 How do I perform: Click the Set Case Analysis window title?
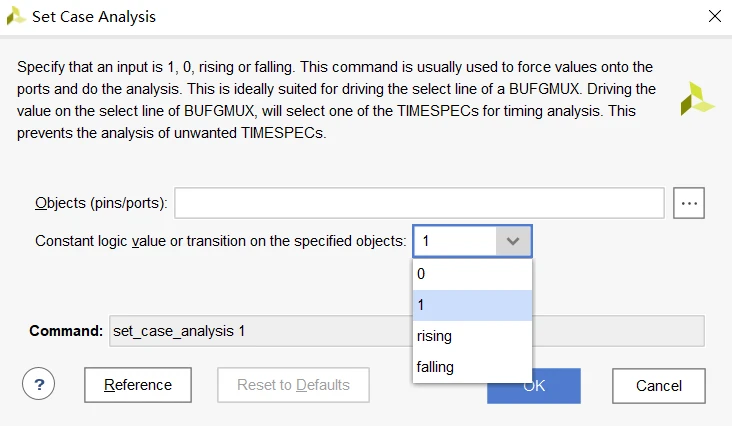(x=97, y=17)
